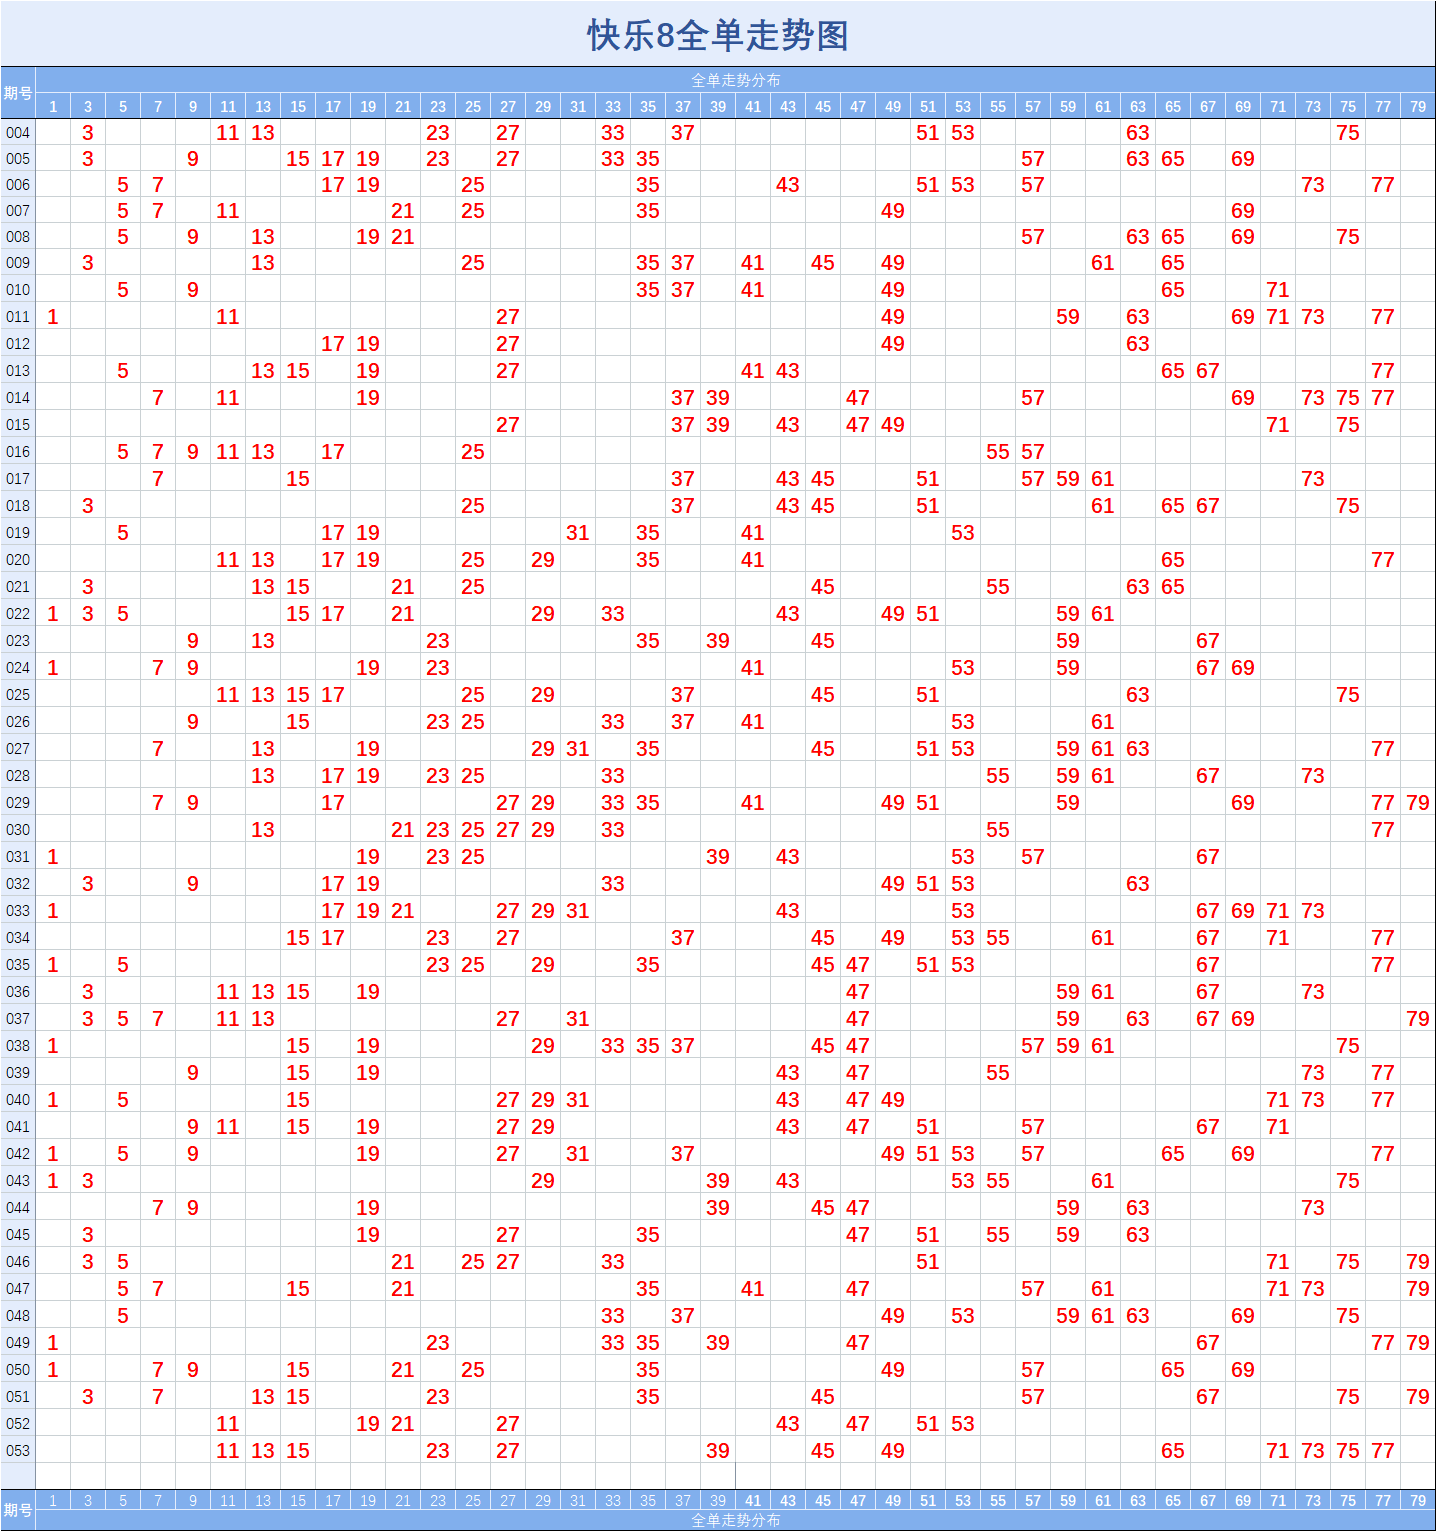Click number 49 in issue 040 row
Screen dimensions: 1436x1531
click(893, 1099)
